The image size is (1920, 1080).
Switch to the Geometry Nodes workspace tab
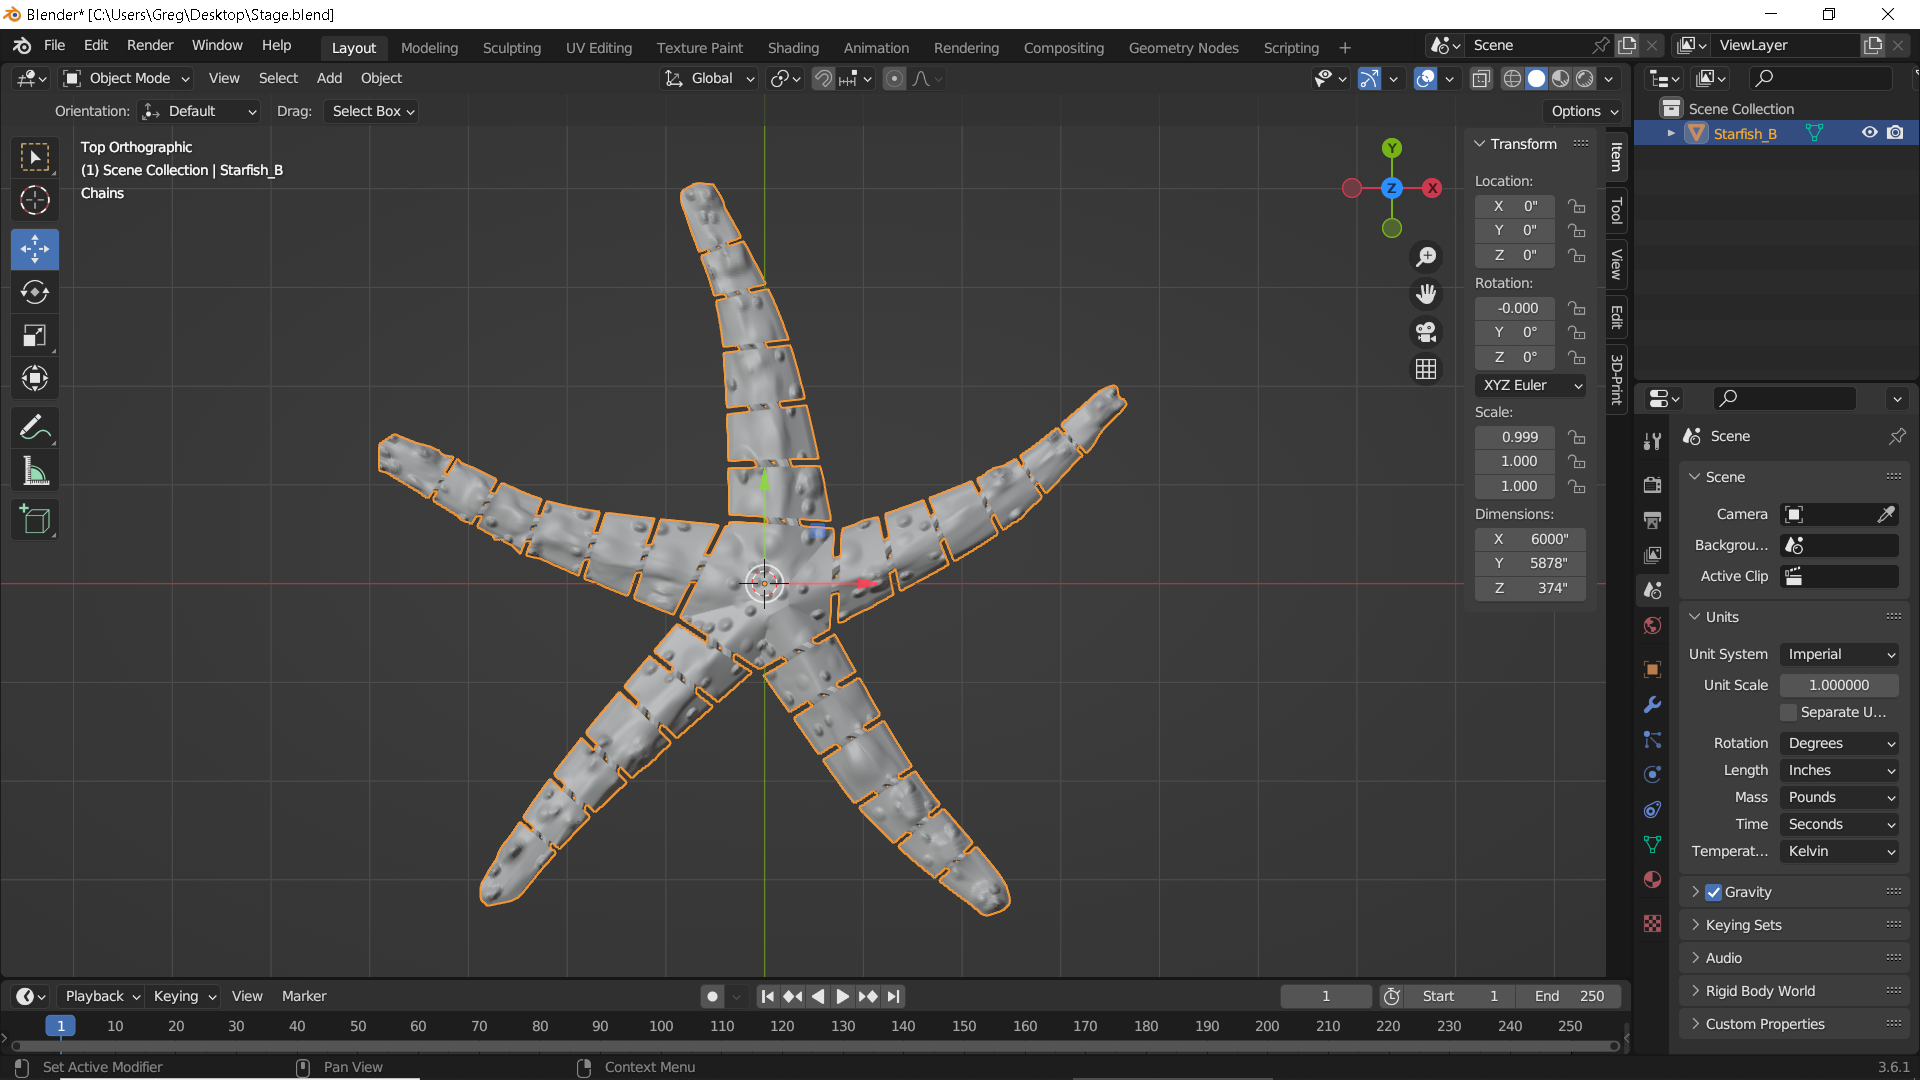pyautogui.click(x=1184, y=48)
